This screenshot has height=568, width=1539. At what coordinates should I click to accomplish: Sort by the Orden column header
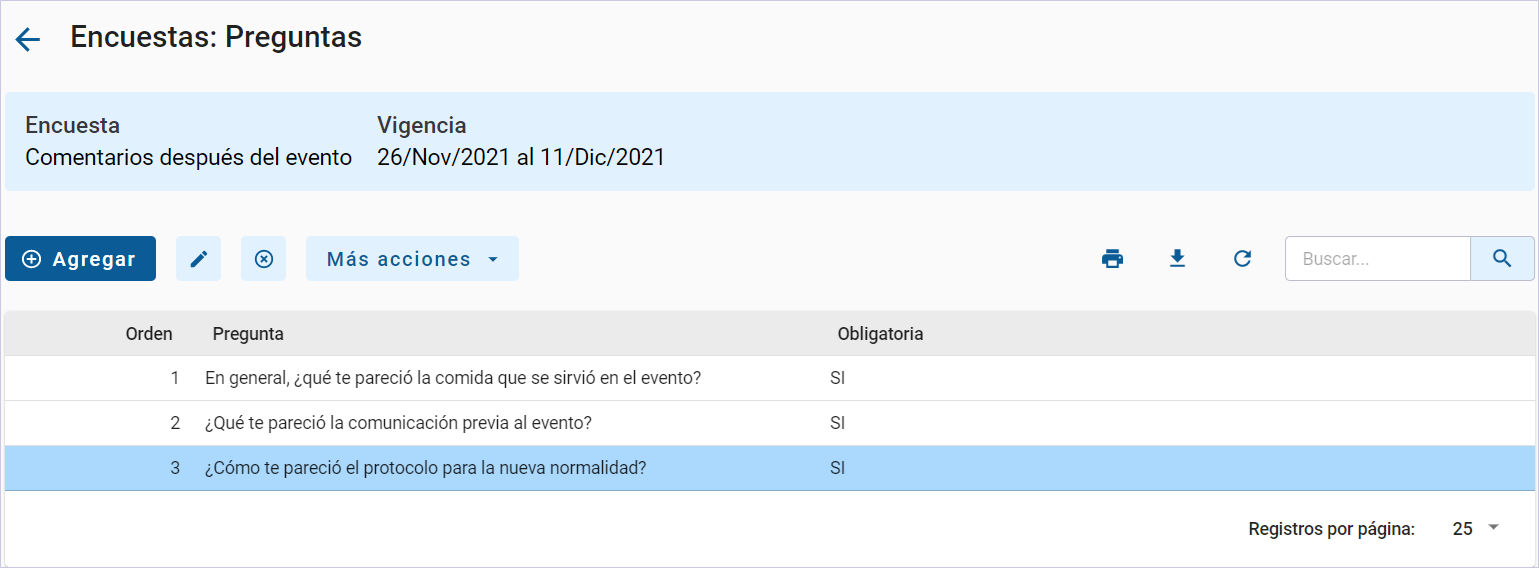point(149,334)
